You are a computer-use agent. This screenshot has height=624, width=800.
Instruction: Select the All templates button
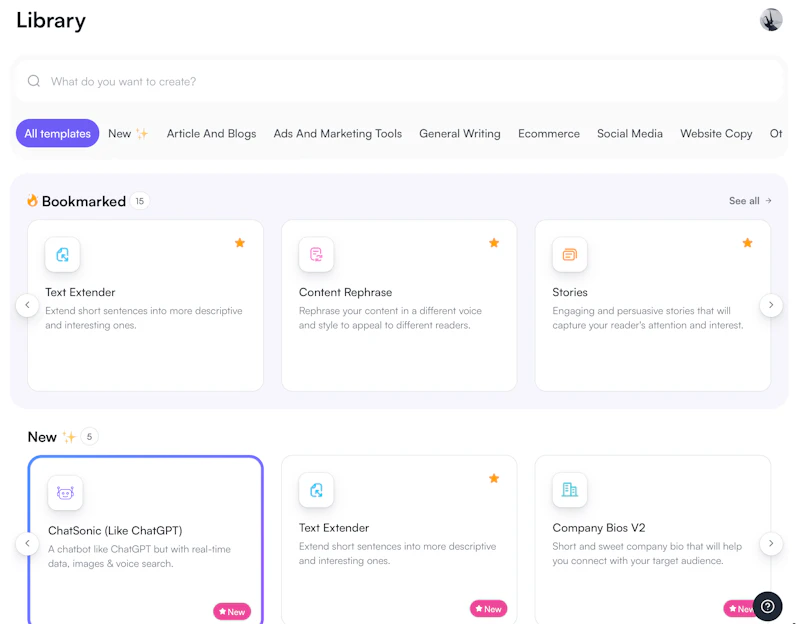(x=57, y=133)
